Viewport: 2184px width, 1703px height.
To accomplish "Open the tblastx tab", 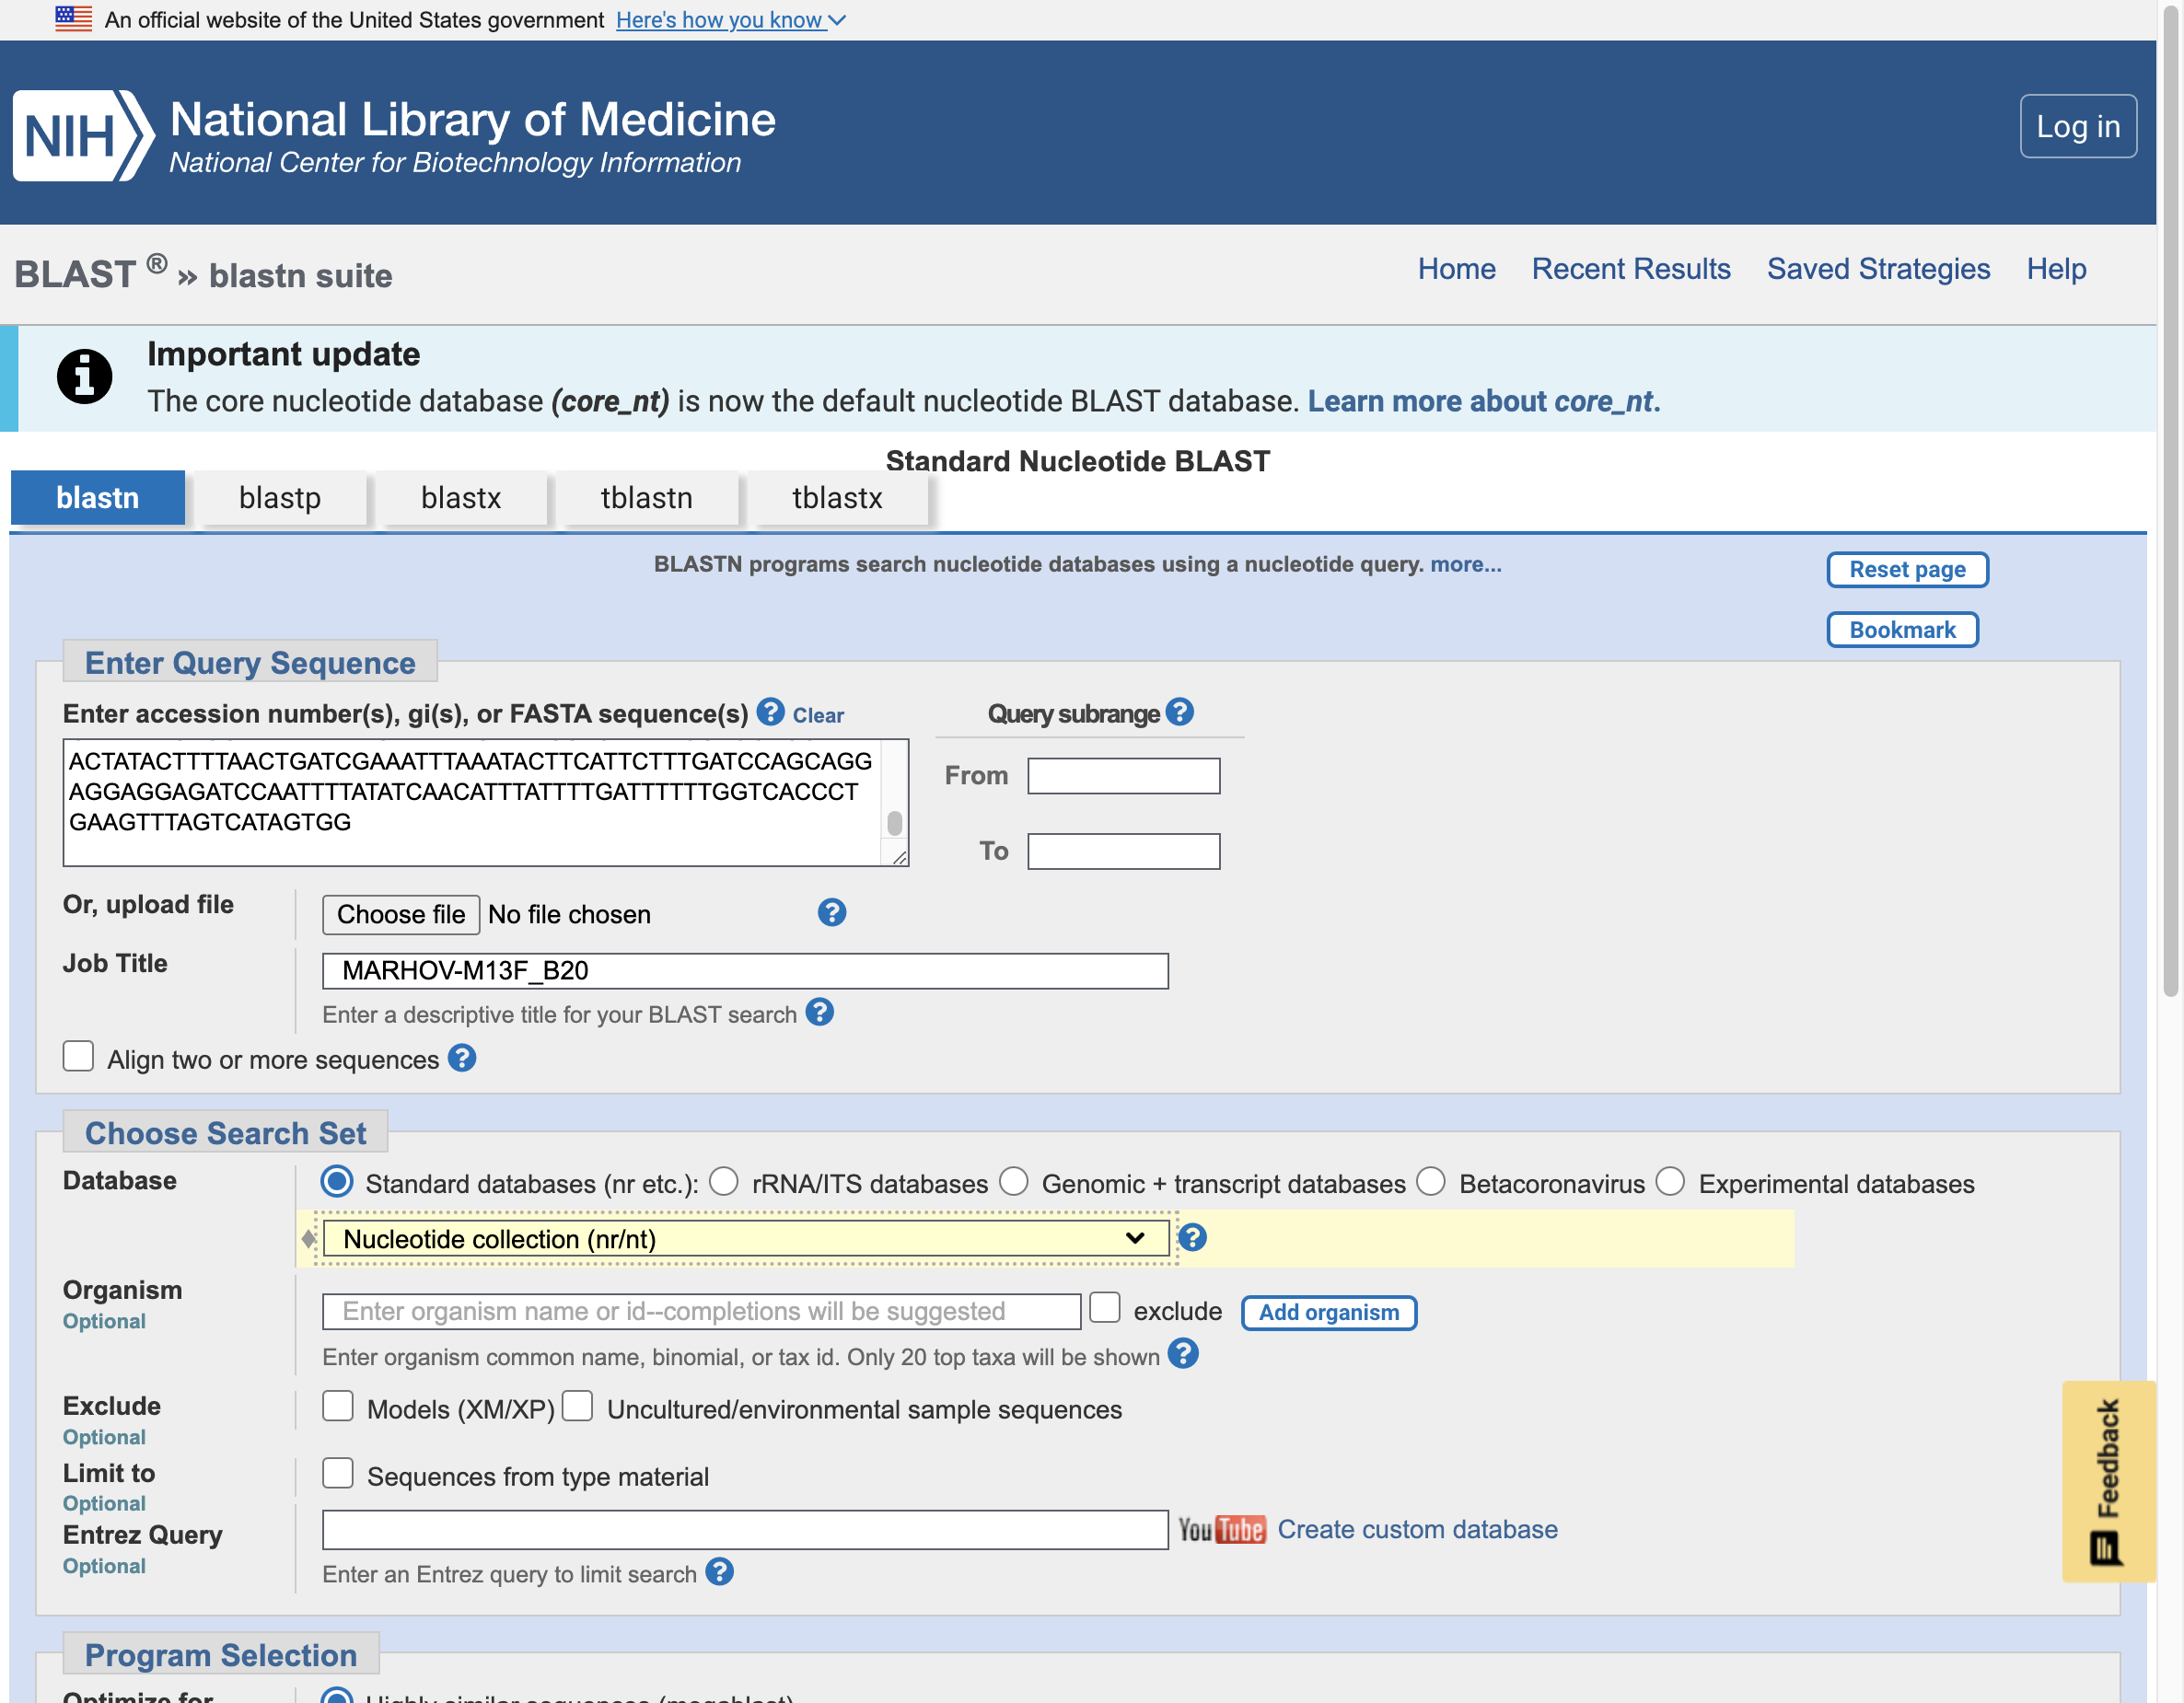I will point(838,498).
